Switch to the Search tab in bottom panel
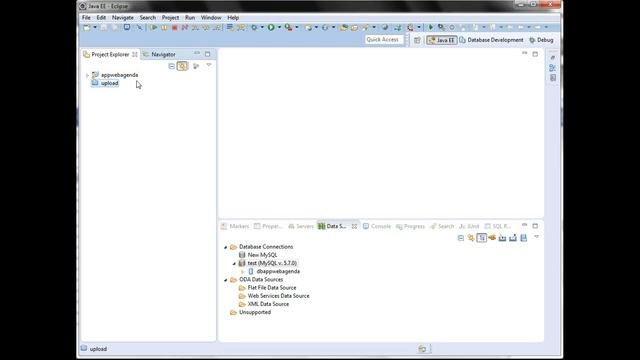The height and width of the screenshot is (360, 640). [442, 226]
